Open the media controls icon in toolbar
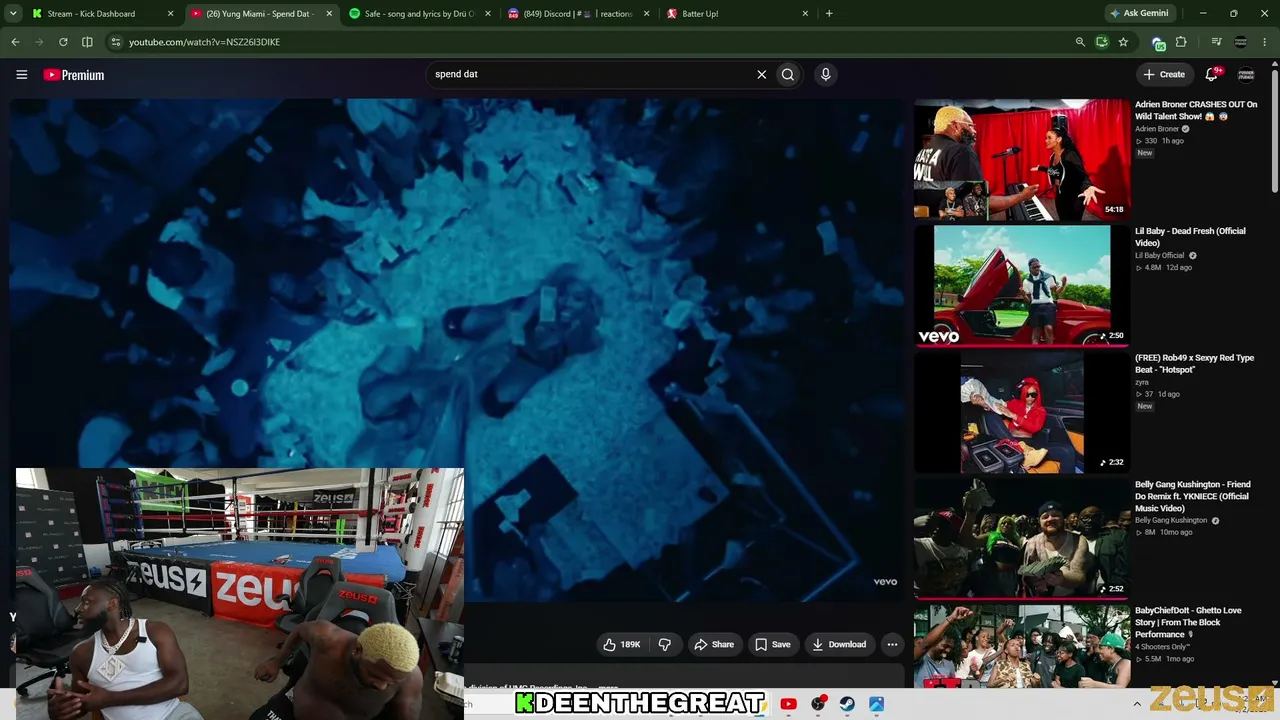The image size is (1280, 720). click(1216, 42)
